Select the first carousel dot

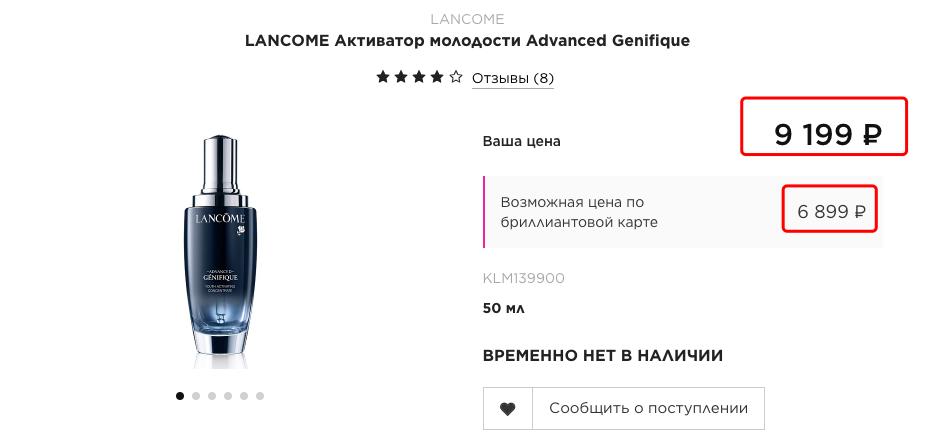click(180, 396)
